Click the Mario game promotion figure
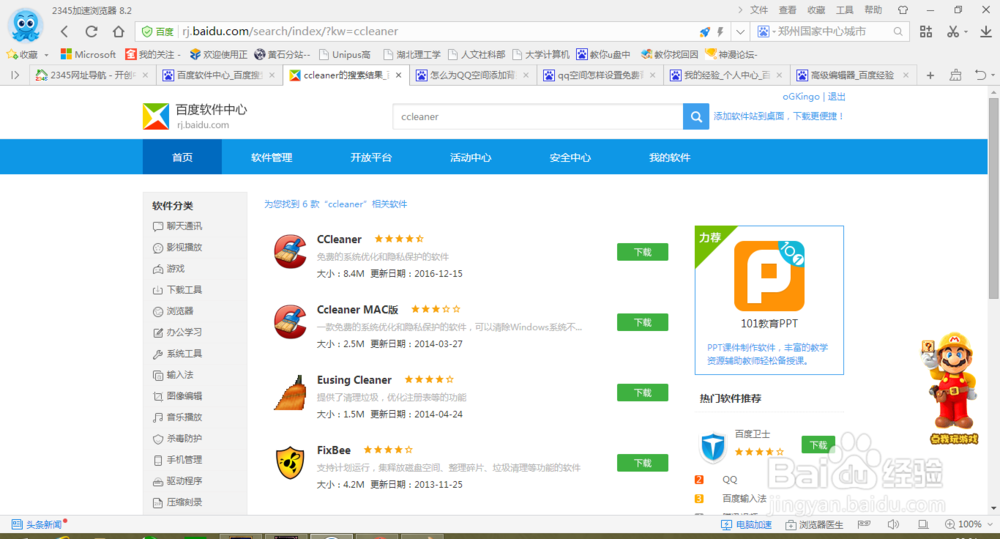Screen dimensions: 1000x539 (952, 387)
